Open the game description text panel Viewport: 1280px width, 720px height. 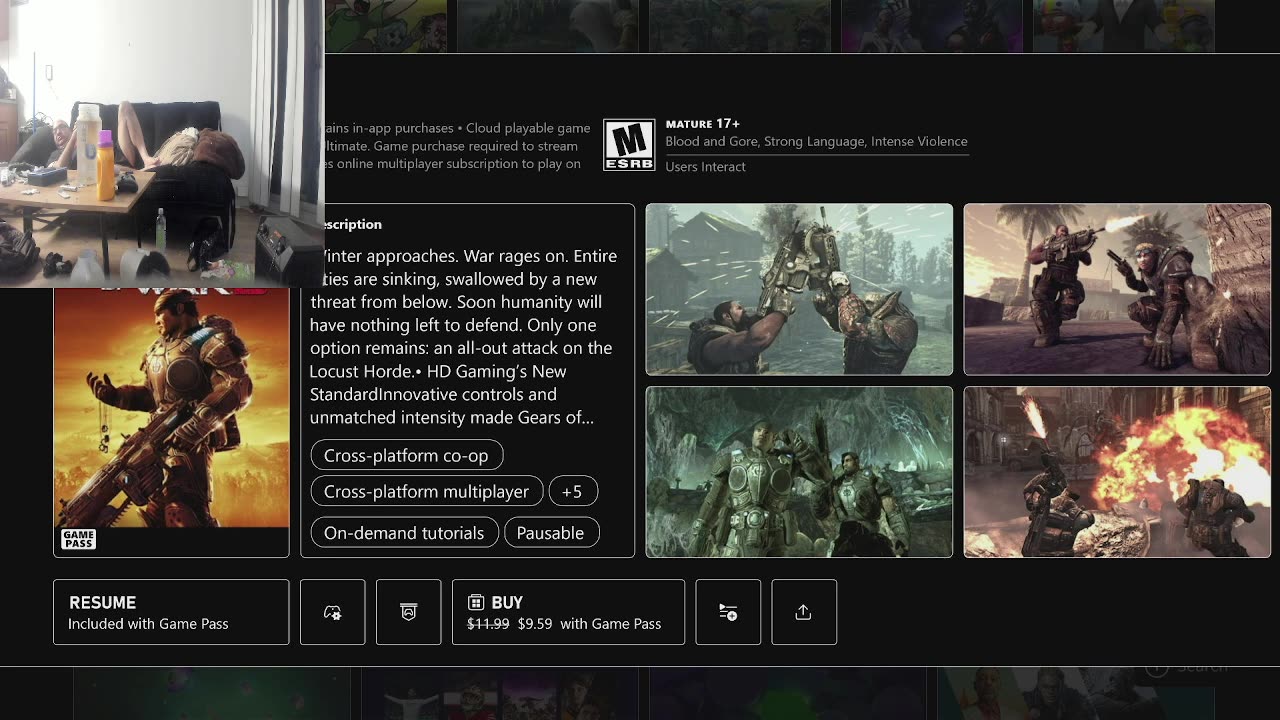pyautogui.click(x=468, y=380)
